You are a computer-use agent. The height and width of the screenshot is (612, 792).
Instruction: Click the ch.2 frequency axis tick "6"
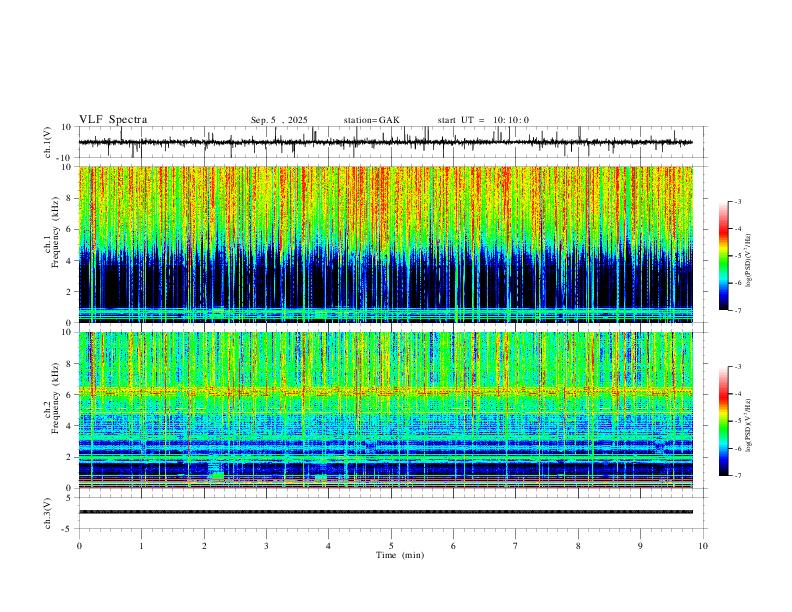(69, 395)
